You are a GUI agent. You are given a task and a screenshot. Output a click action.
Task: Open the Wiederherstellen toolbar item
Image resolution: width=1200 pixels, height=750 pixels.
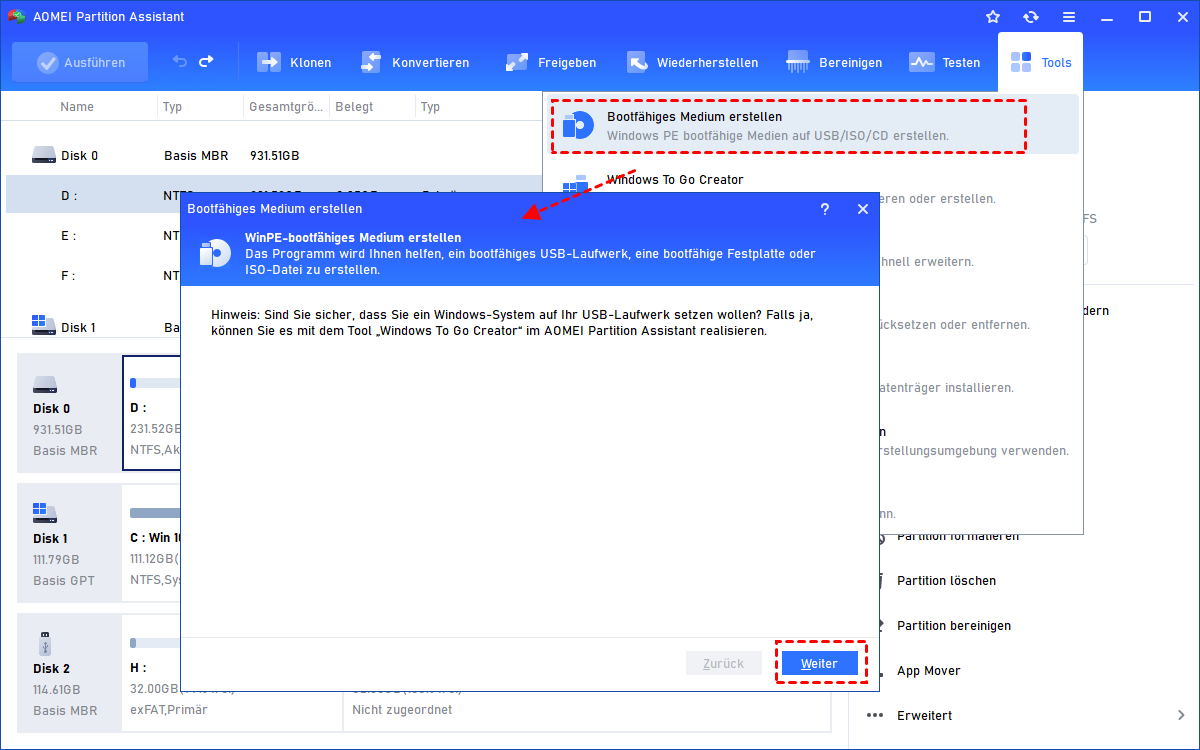[692, 62]
